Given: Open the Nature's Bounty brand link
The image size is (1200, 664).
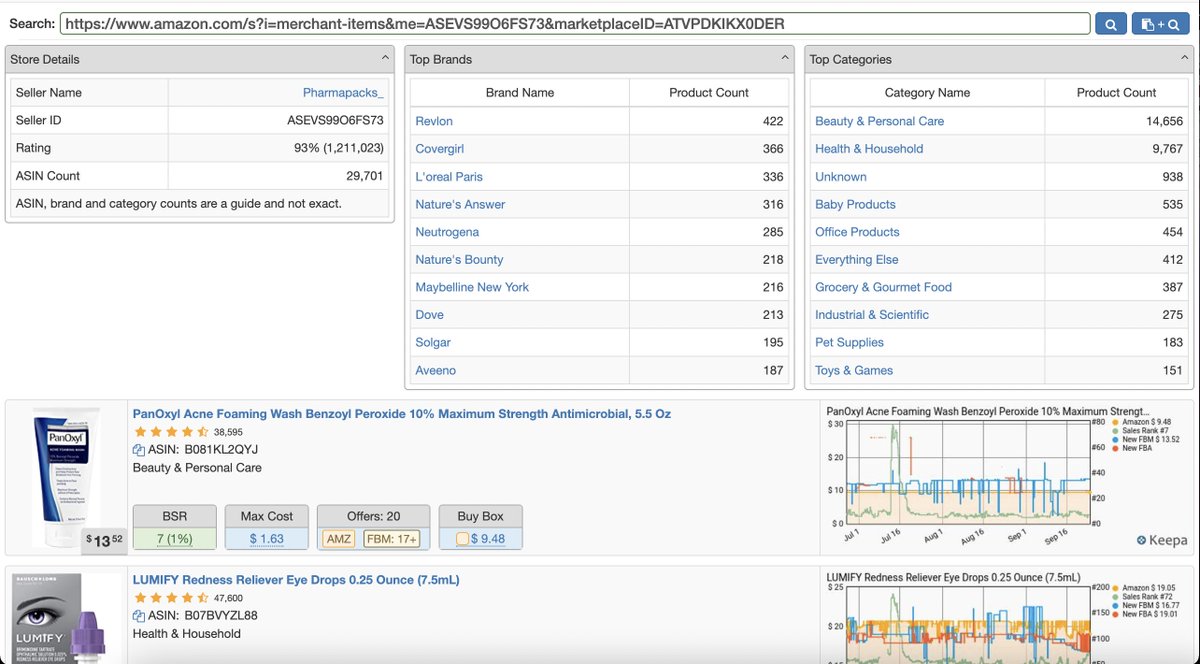Looking at the screenshot, I should (459, 260).
